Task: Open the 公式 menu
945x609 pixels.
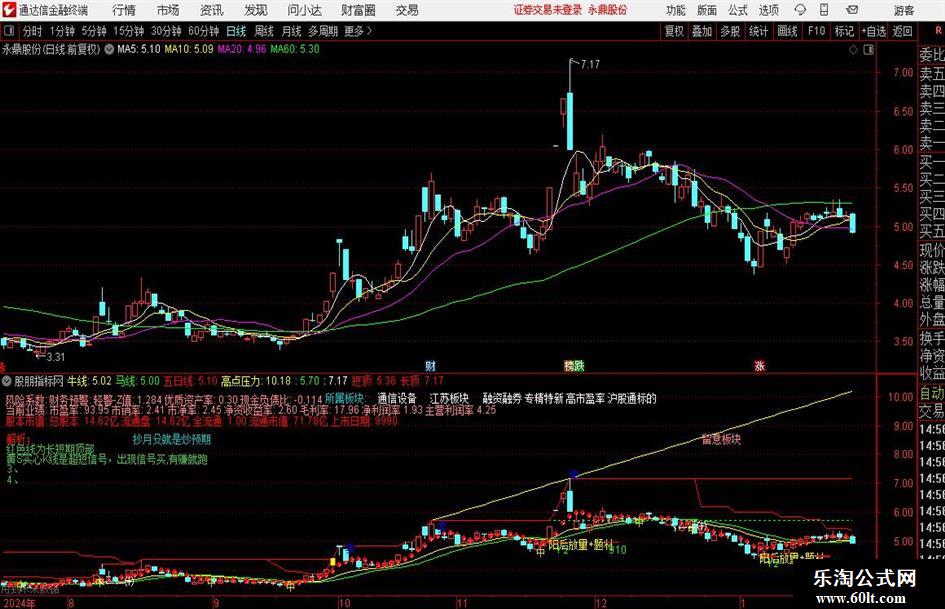Action: 738,10
